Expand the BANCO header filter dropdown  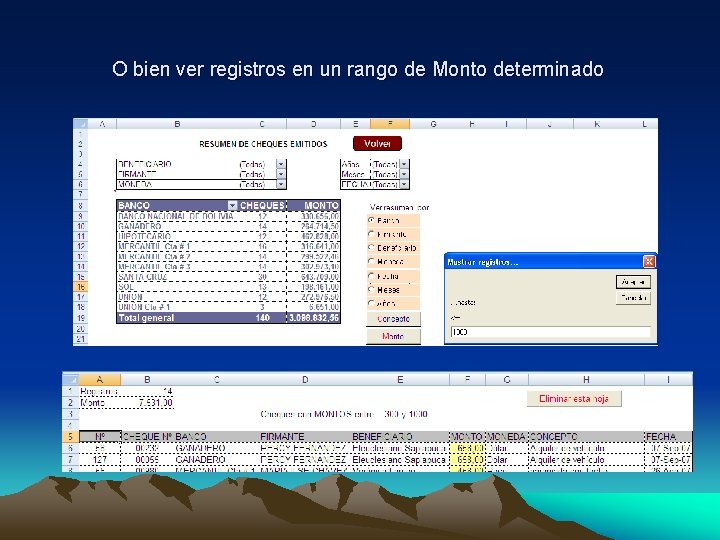coord(233,205)
